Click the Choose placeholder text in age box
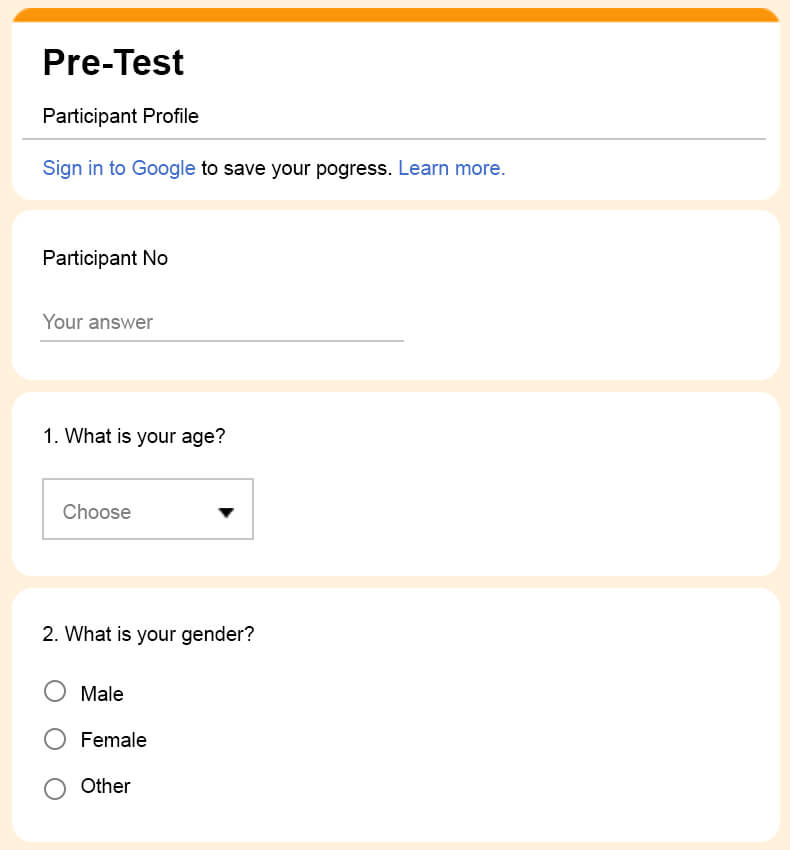Image resolution: width=790 pixels, height=850 pixels. pyautogui.click(x=97, y=512)
